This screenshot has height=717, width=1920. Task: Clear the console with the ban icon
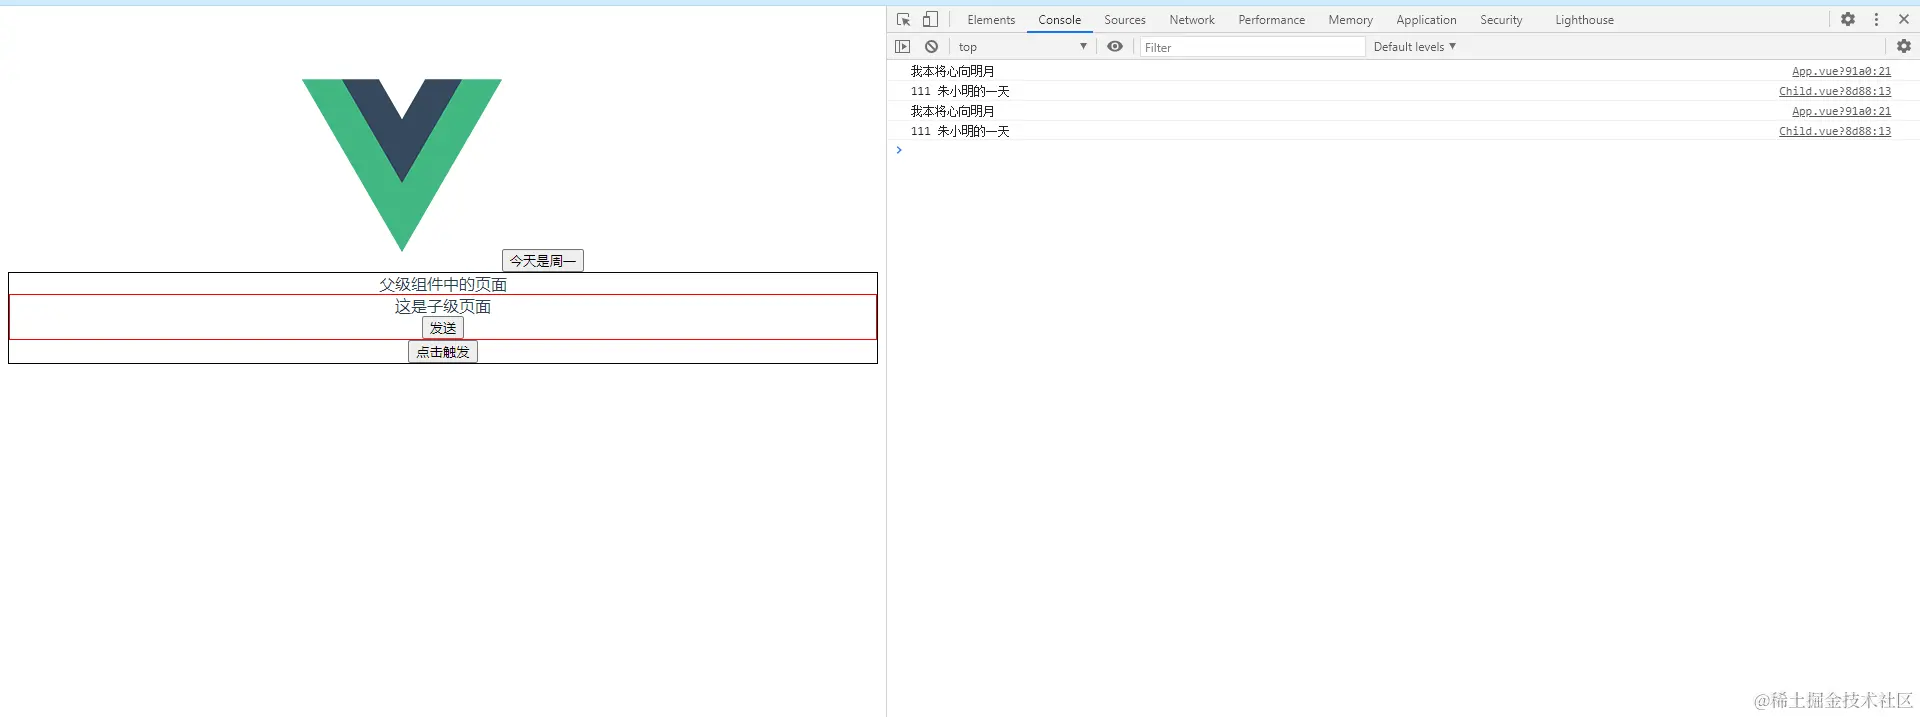[x=931, y=46]
